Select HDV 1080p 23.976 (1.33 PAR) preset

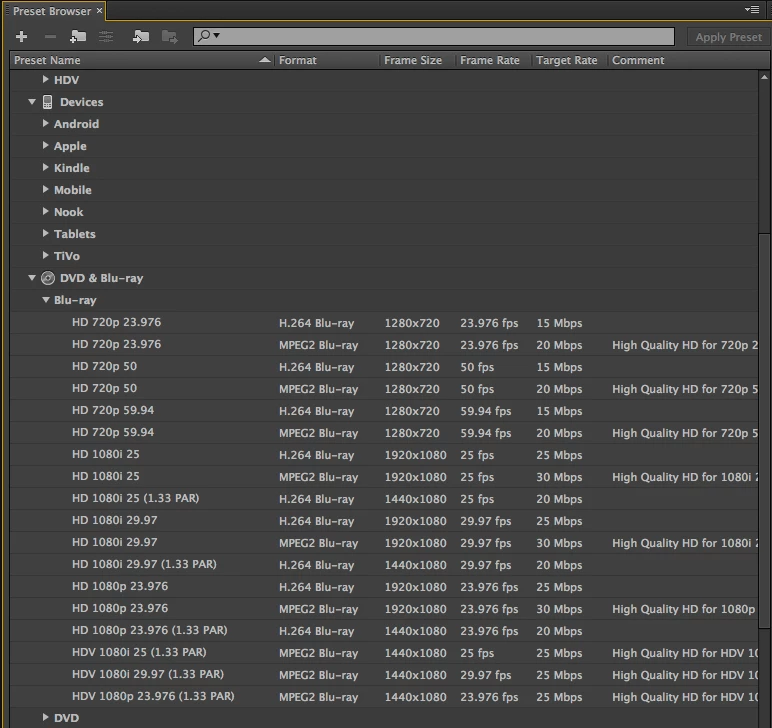384,696
